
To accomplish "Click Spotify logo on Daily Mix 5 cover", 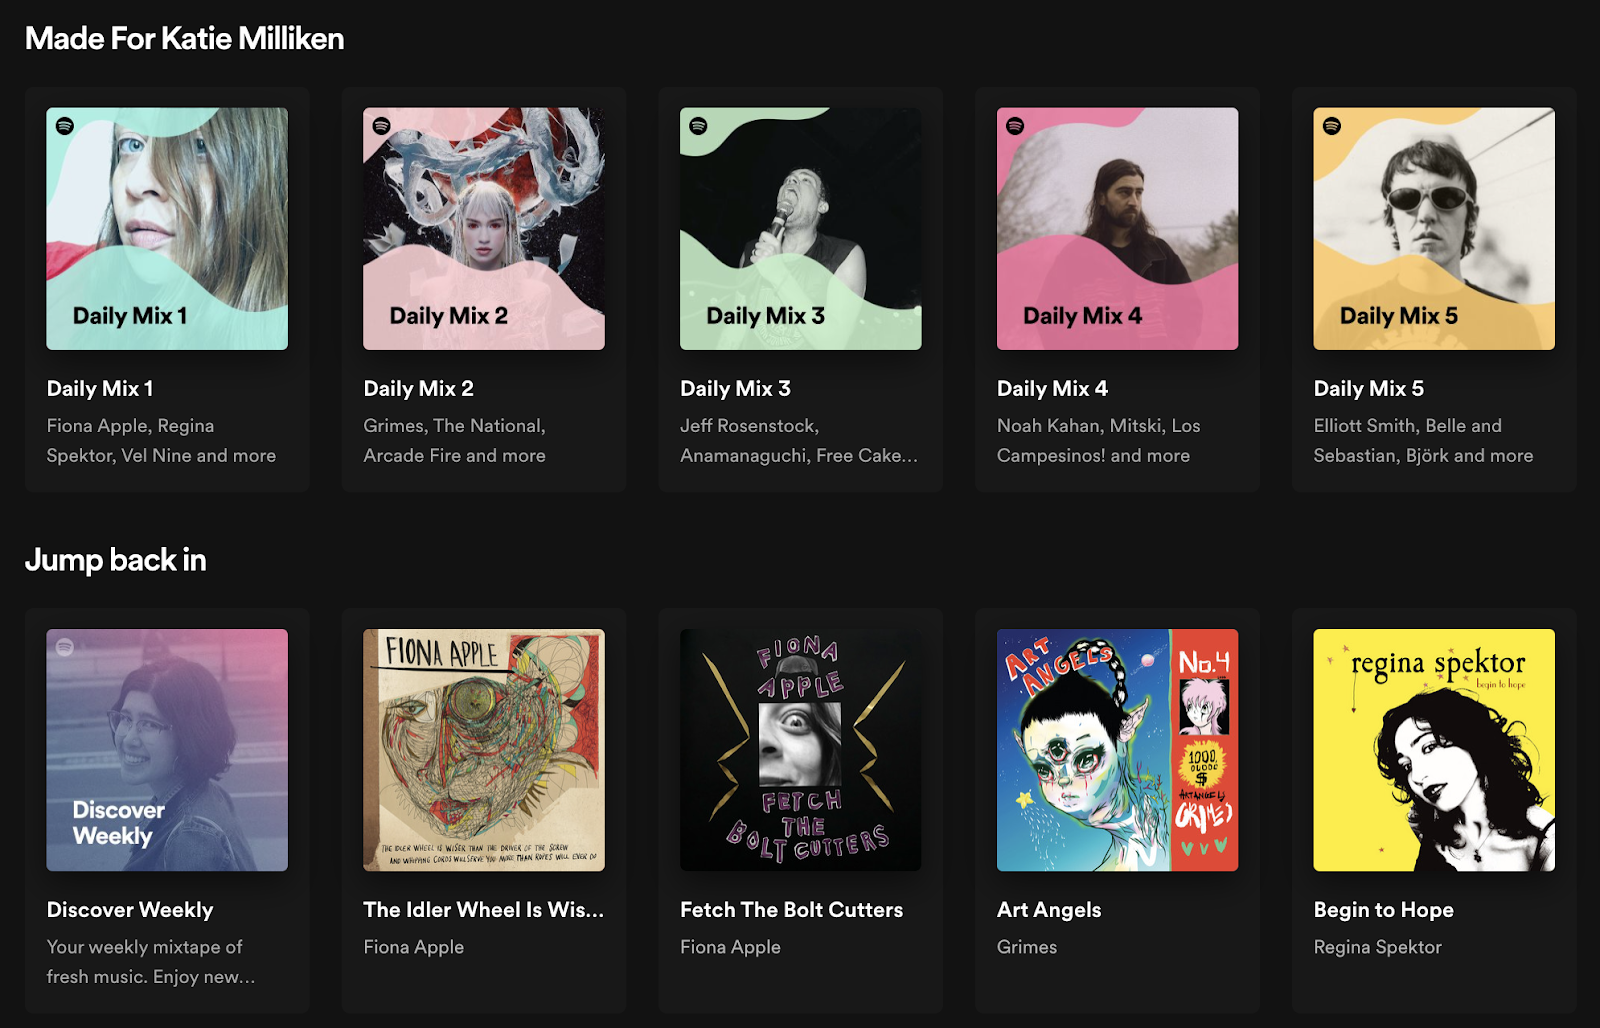I will pyautogui.click(x=1331, y=126).
